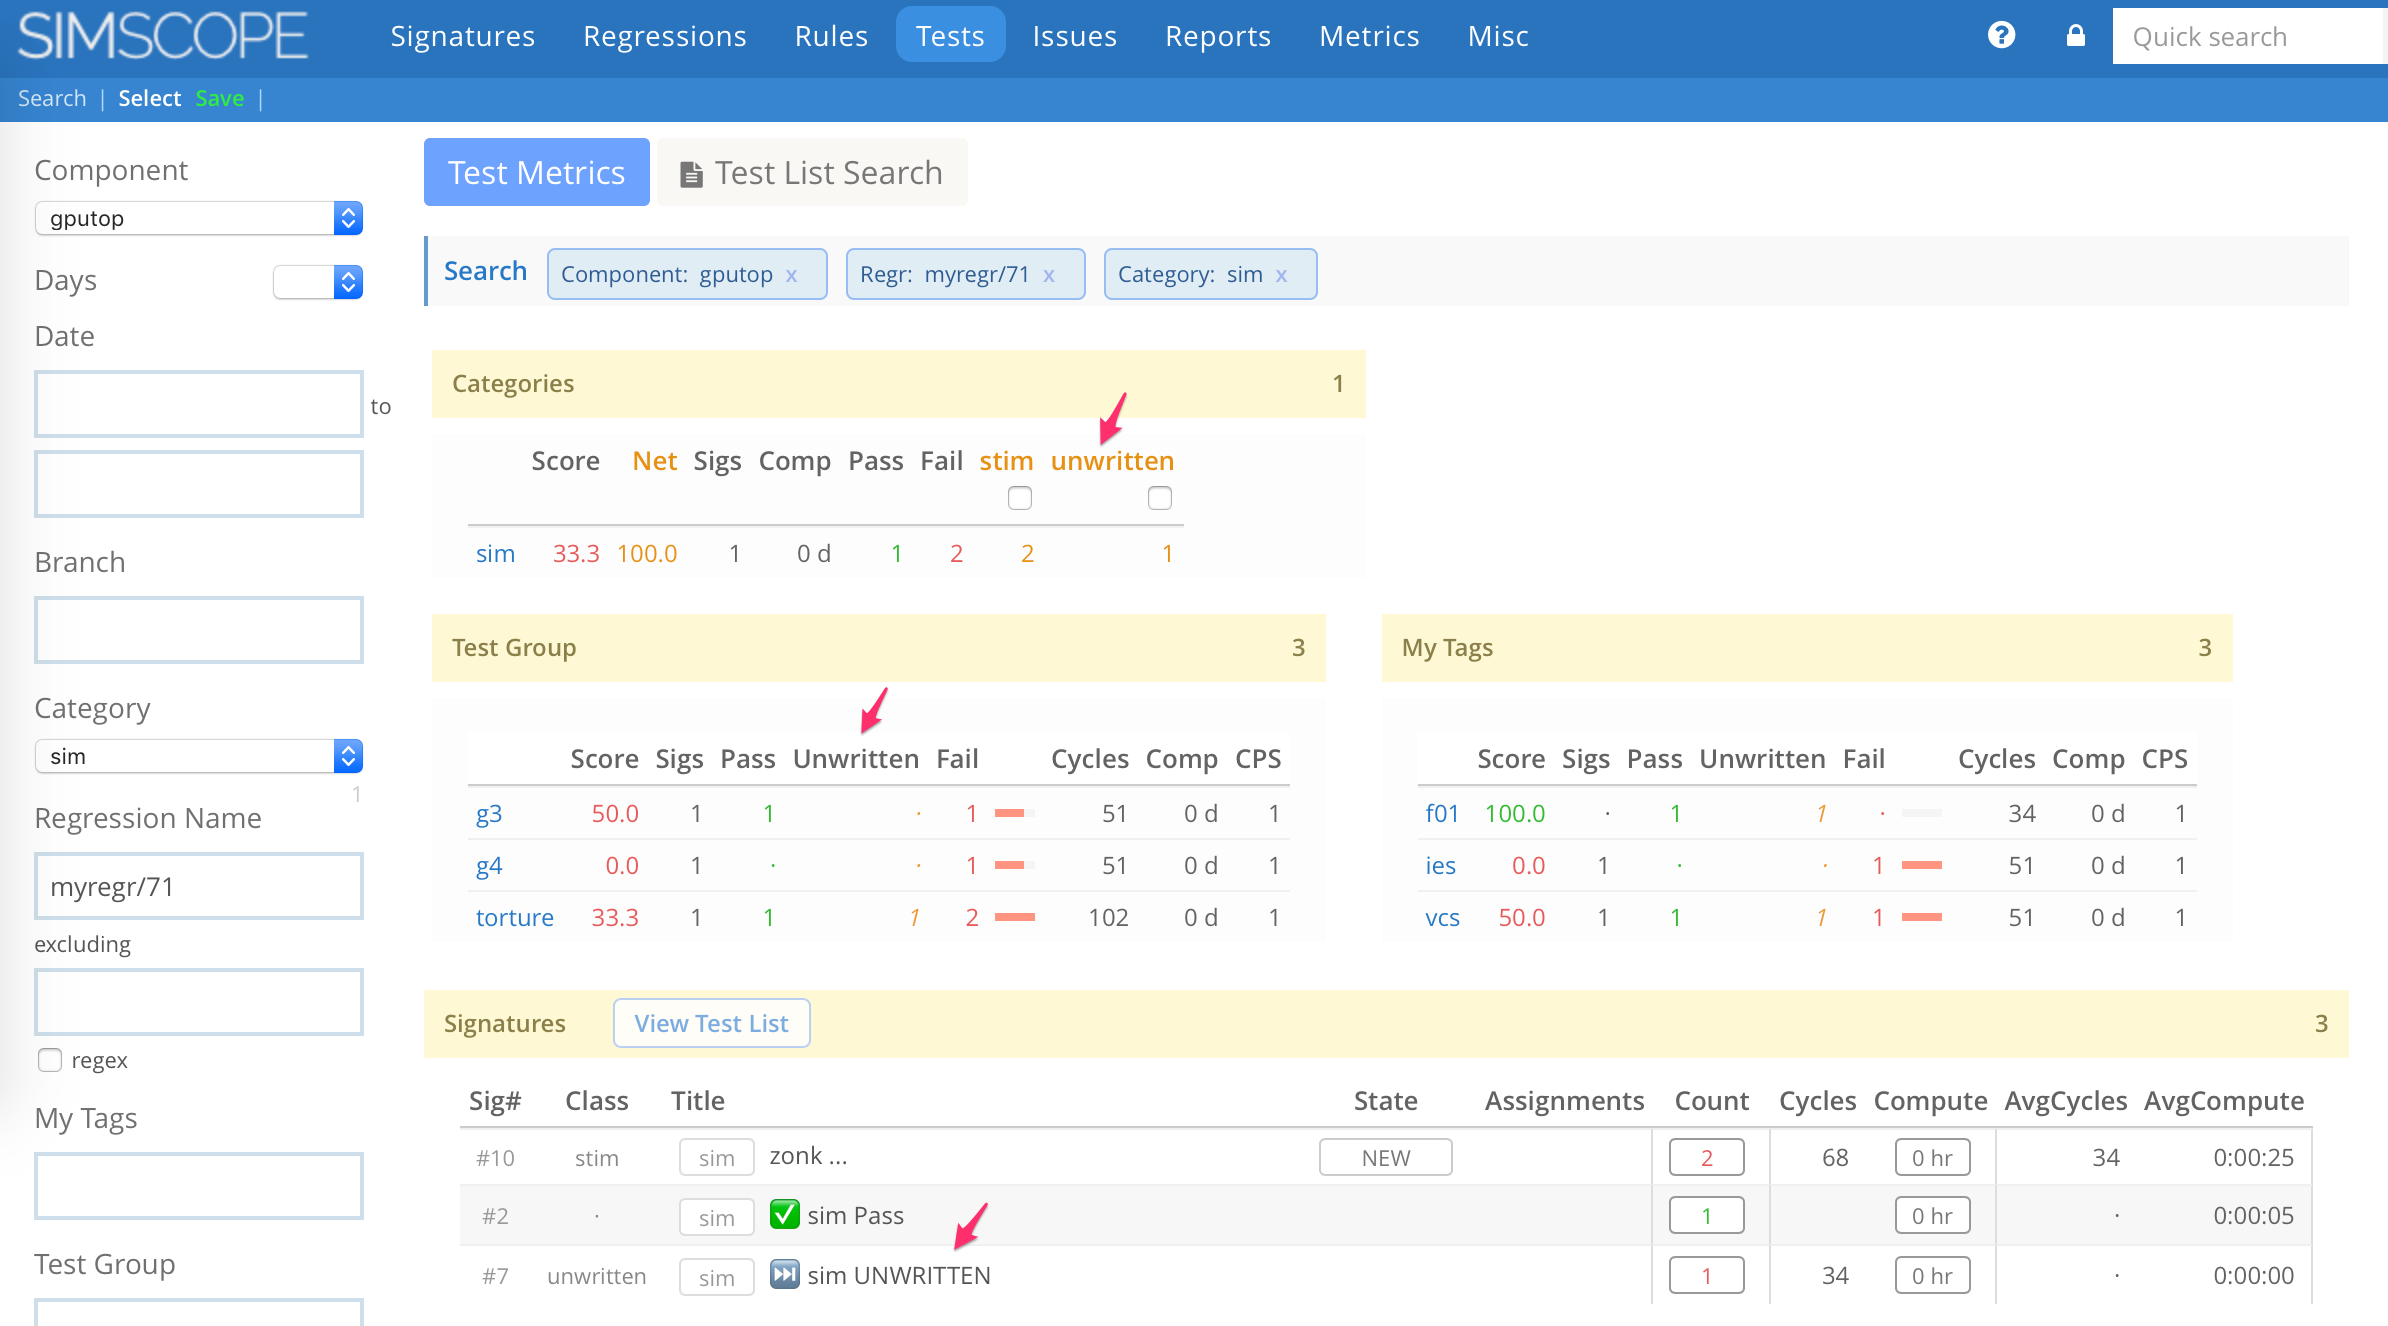2388x1326 pixels.
Task: Open the Category sim dropdown
Action: [x=198, y=756]
